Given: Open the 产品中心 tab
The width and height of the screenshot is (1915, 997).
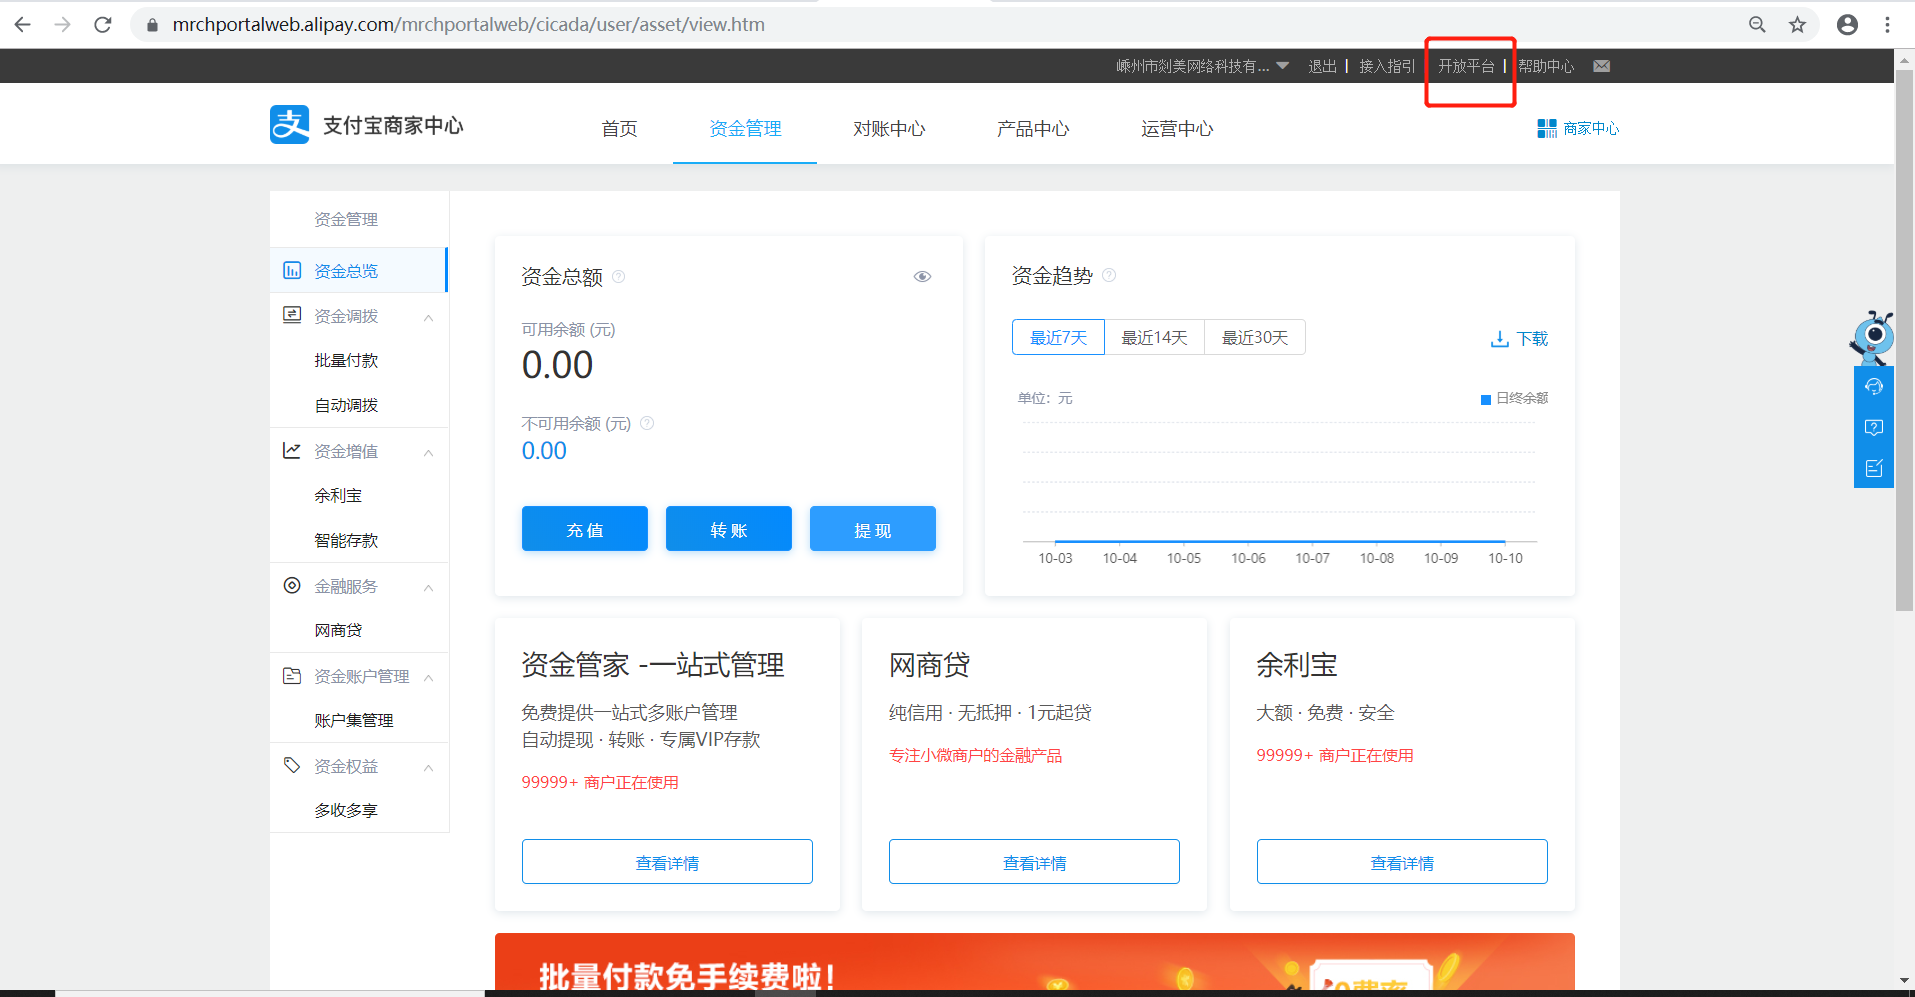Looking at the screenshot, I should click(x=1032, y=129).
